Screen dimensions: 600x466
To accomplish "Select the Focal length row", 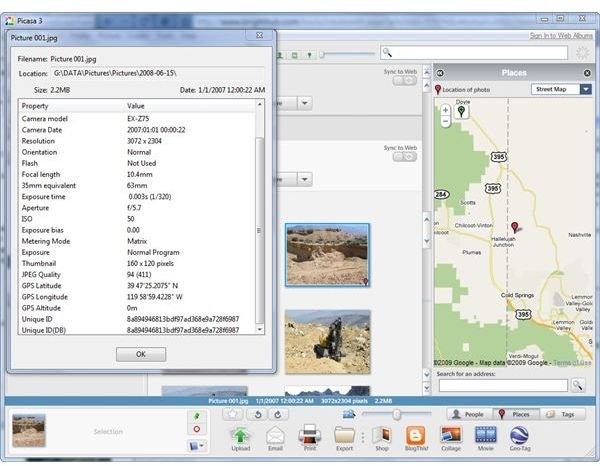I will click(x=137, y=174).
